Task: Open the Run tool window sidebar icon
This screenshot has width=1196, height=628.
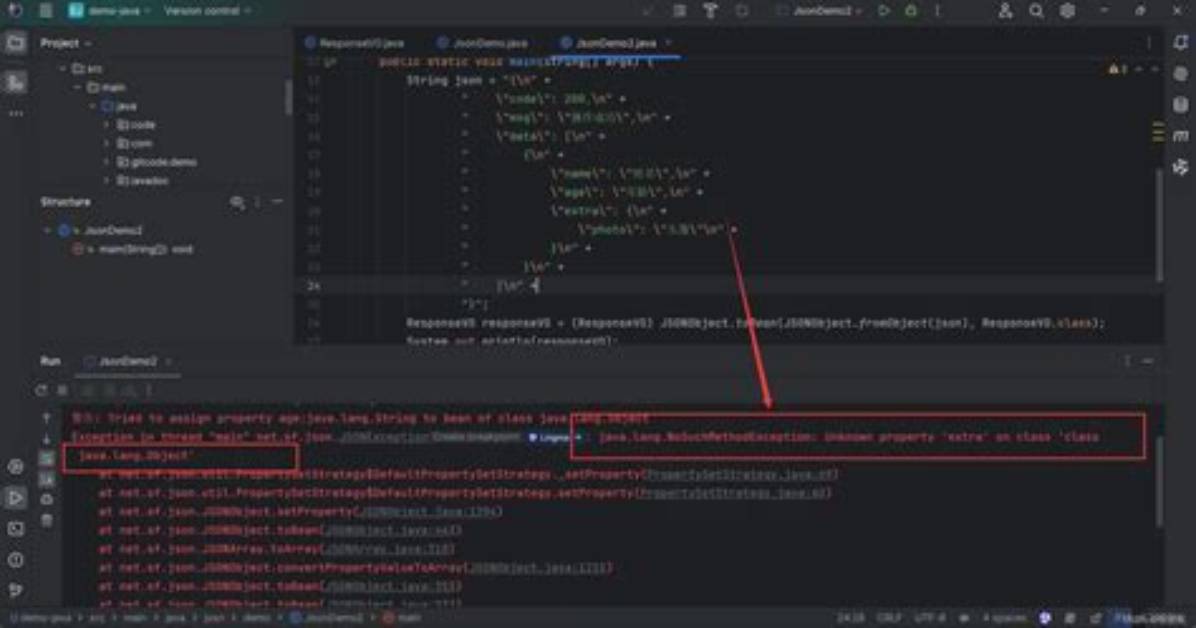Action: [x=15, y=498]
